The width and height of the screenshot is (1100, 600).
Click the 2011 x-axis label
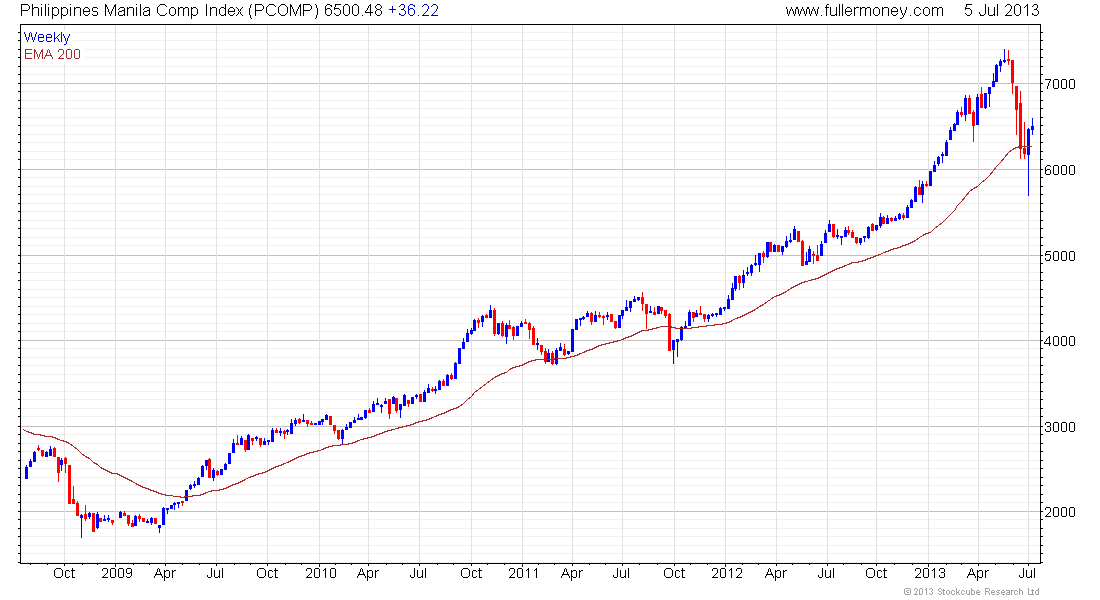point(523,573)
